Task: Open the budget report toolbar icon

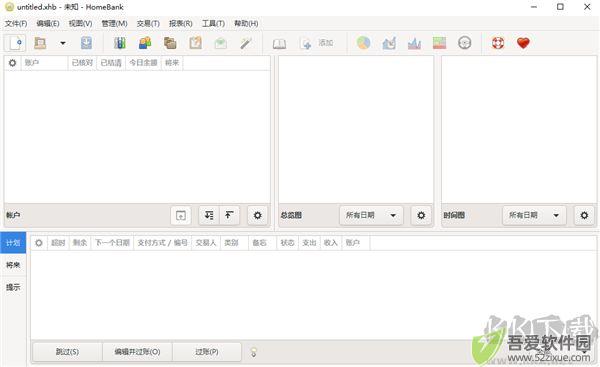Action: point(439,43)
